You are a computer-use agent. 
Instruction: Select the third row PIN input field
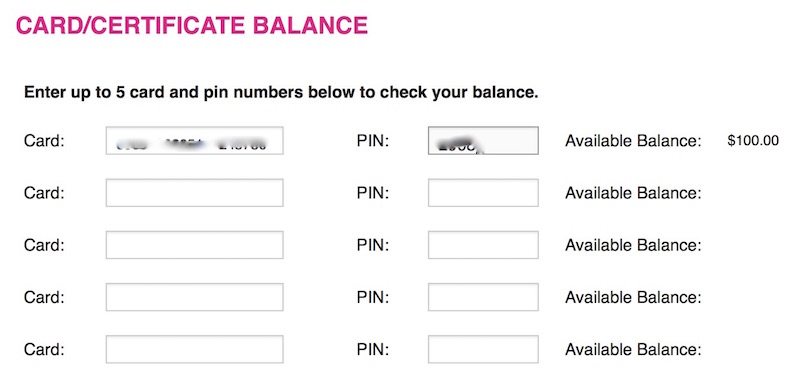pyautogui.click(x=483, y=245)
